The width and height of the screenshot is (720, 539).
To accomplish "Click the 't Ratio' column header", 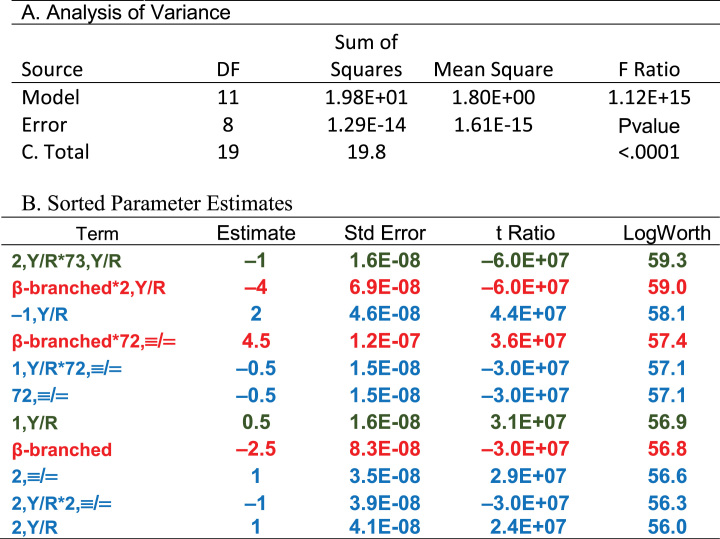I will (525, 233).
